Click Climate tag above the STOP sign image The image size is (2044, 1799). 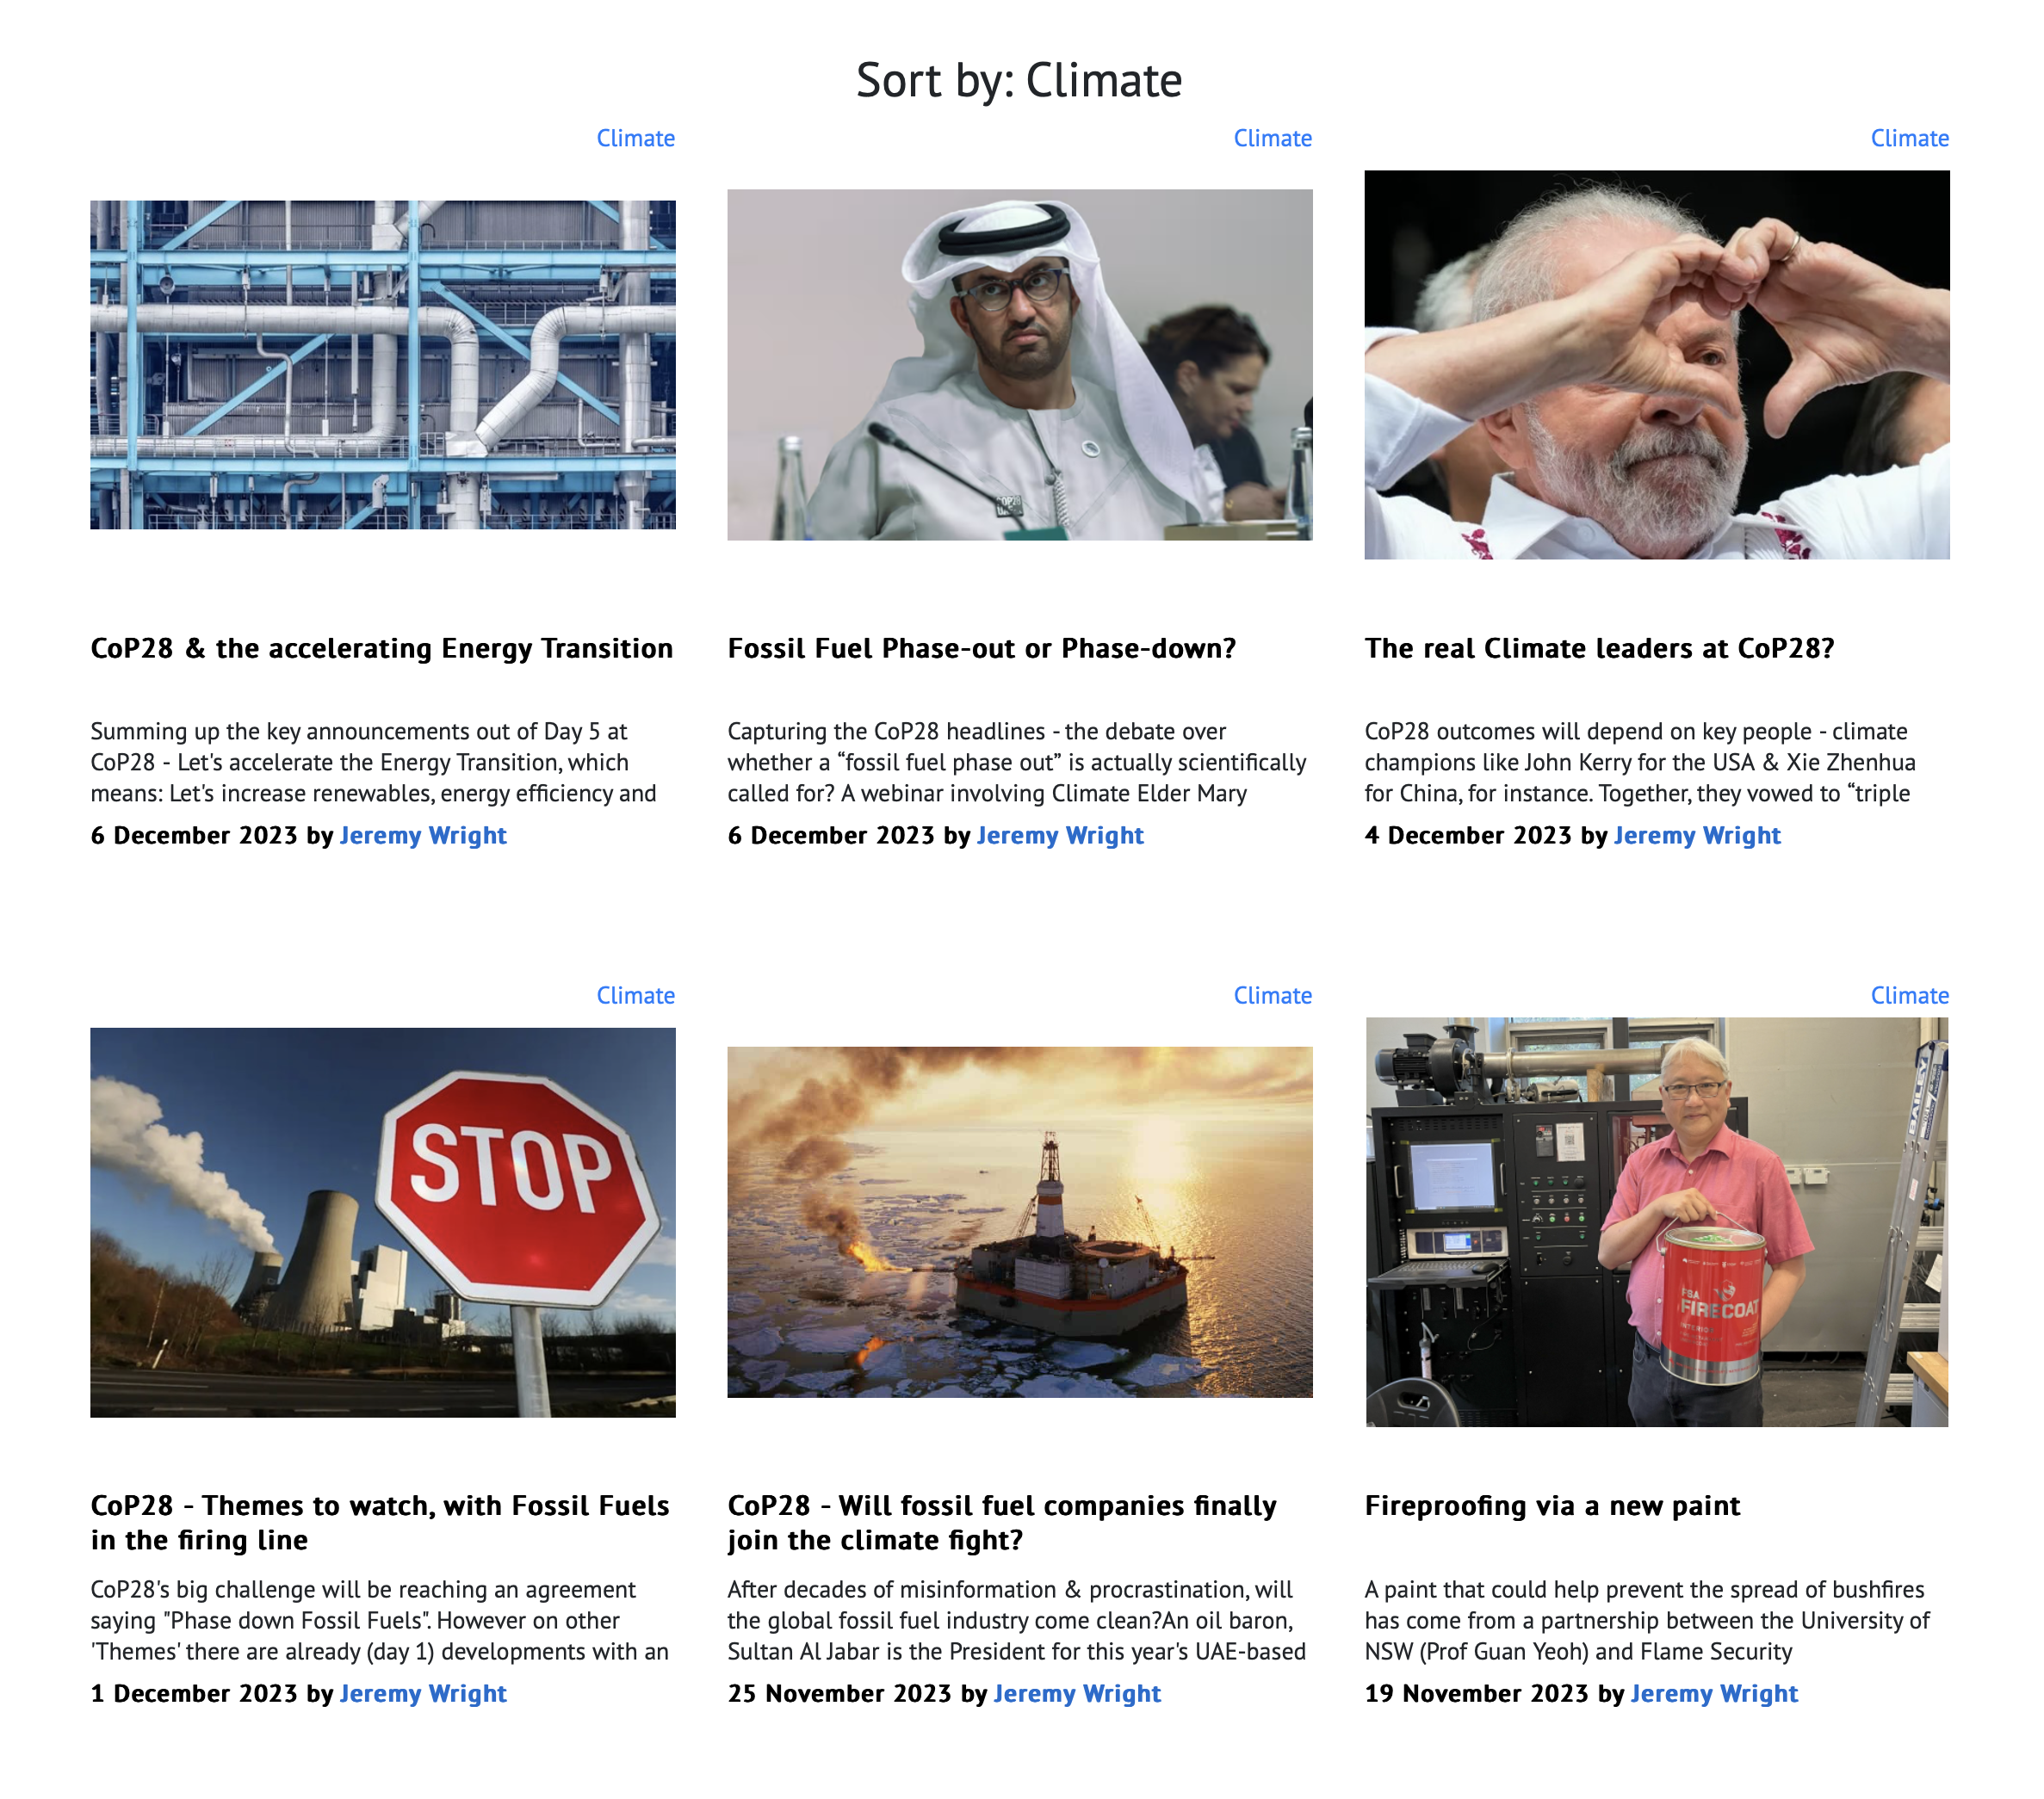coord(636,995)
